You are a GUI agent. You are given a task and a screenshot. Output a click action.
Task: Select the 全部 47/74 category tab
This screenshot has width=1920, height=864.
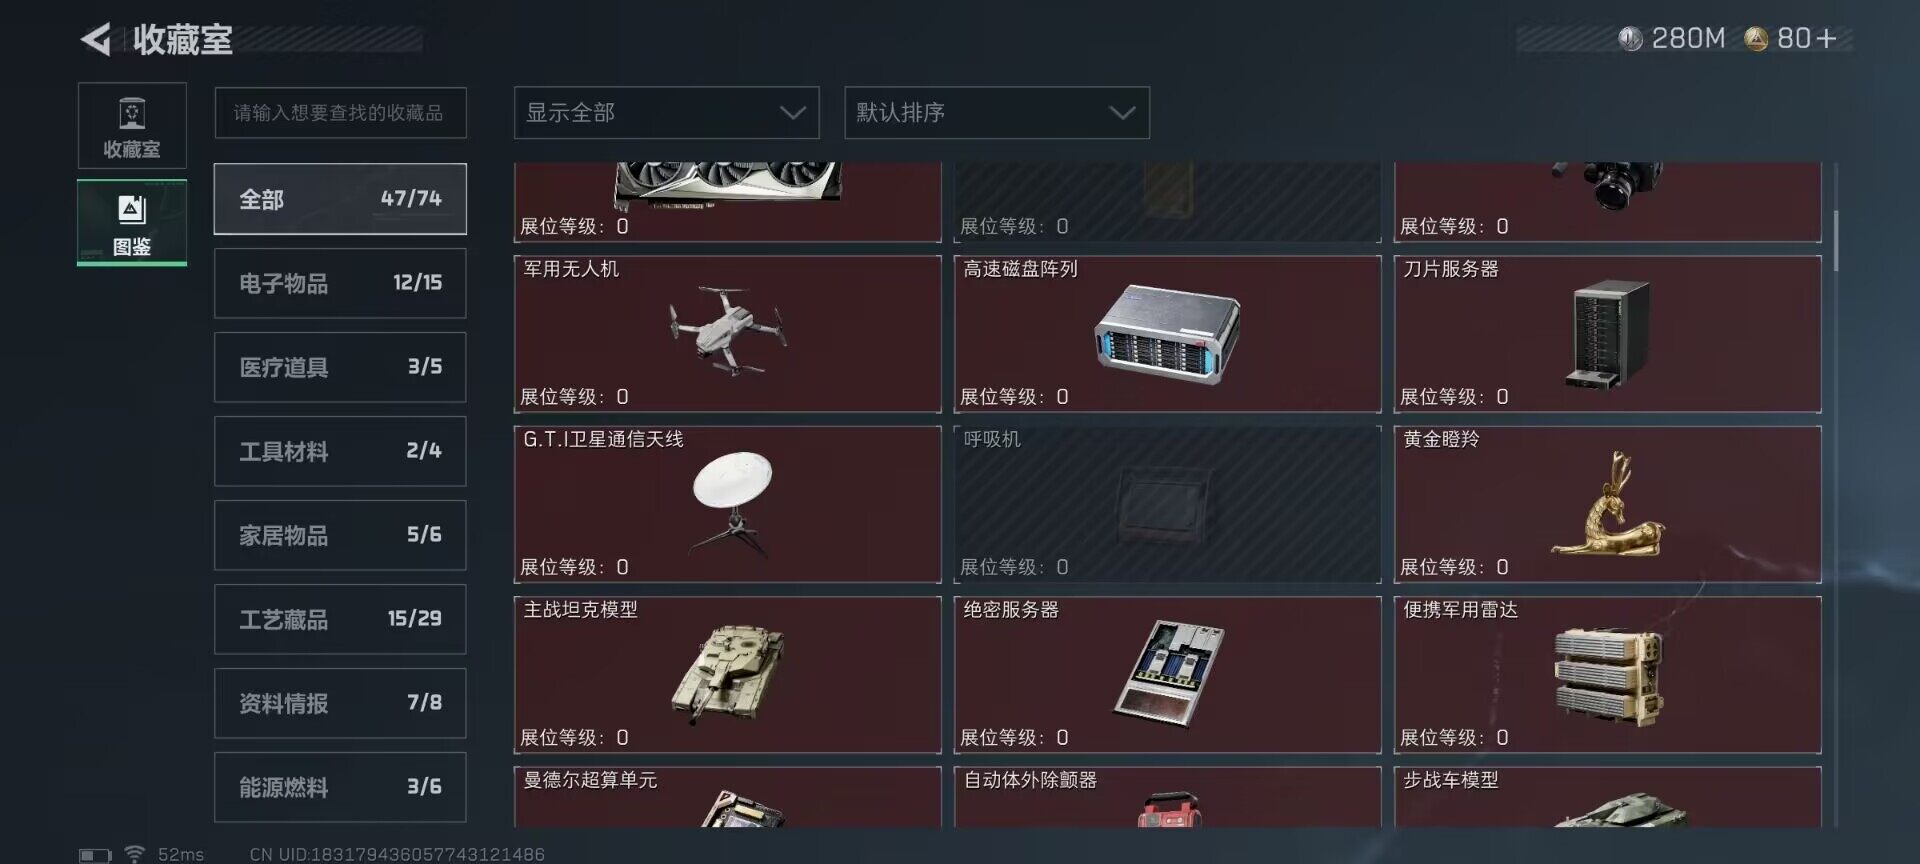tap(340, 199)
